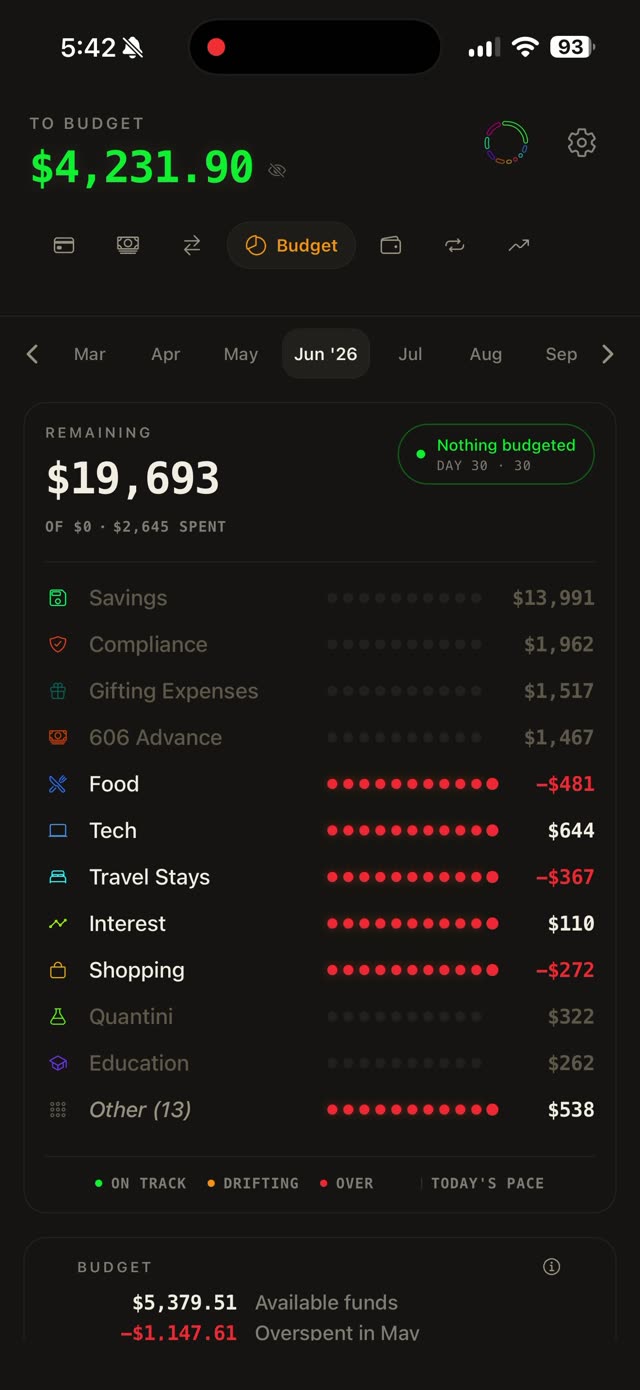Open the settings gear icon
Image resolution: width=640 pixels, height=1390 pixels.
pyautogui.click(x=581, y=143)
